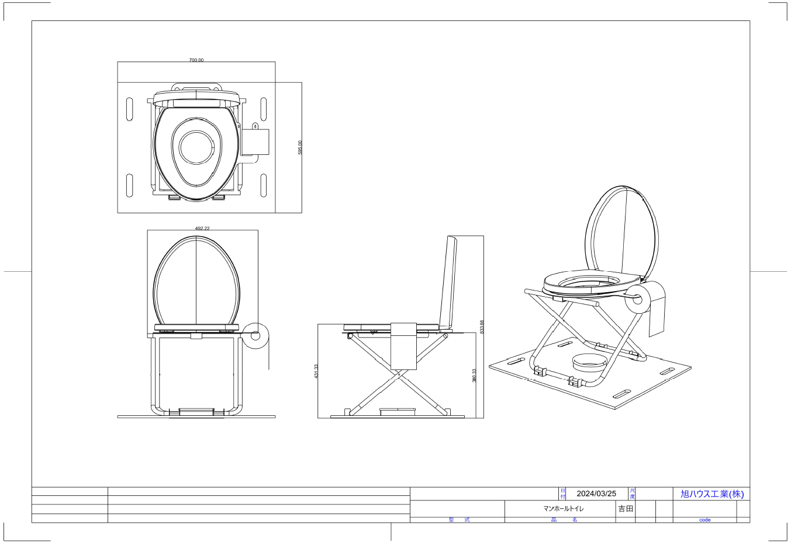Click the 492.22 dimension above front view

[202, 228]
